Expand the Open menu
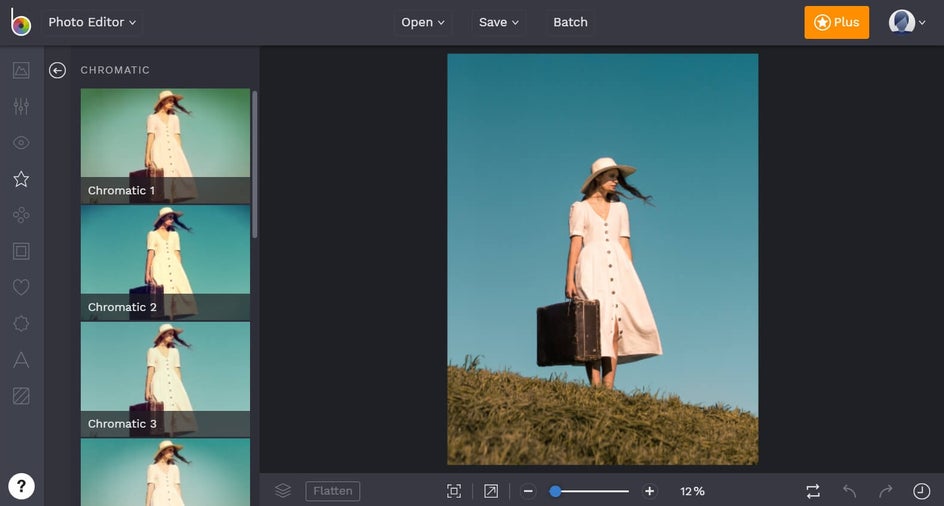The width and height of the screenshot is (944, 506). 424,22
